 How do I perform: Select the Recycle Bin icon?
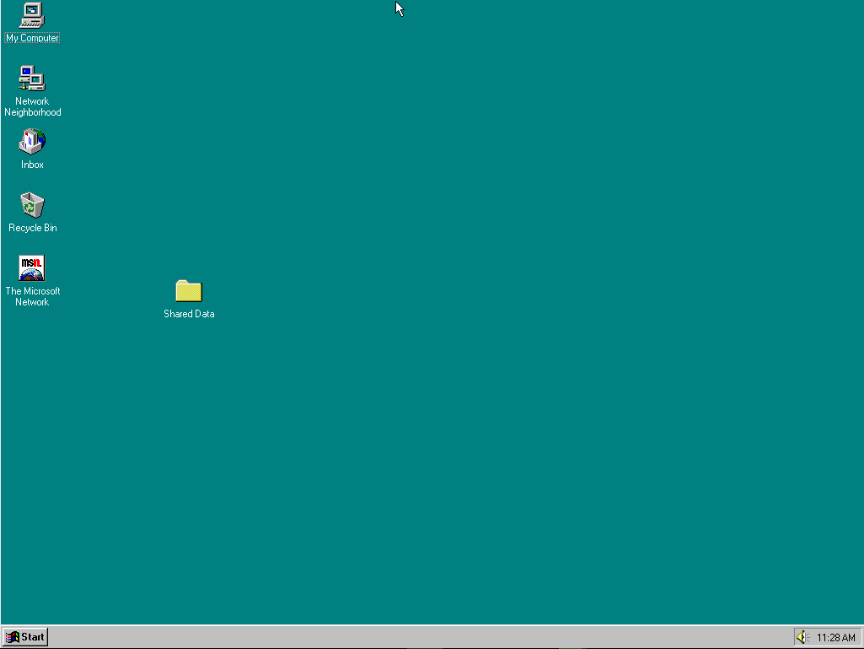(x=32, y=205)
